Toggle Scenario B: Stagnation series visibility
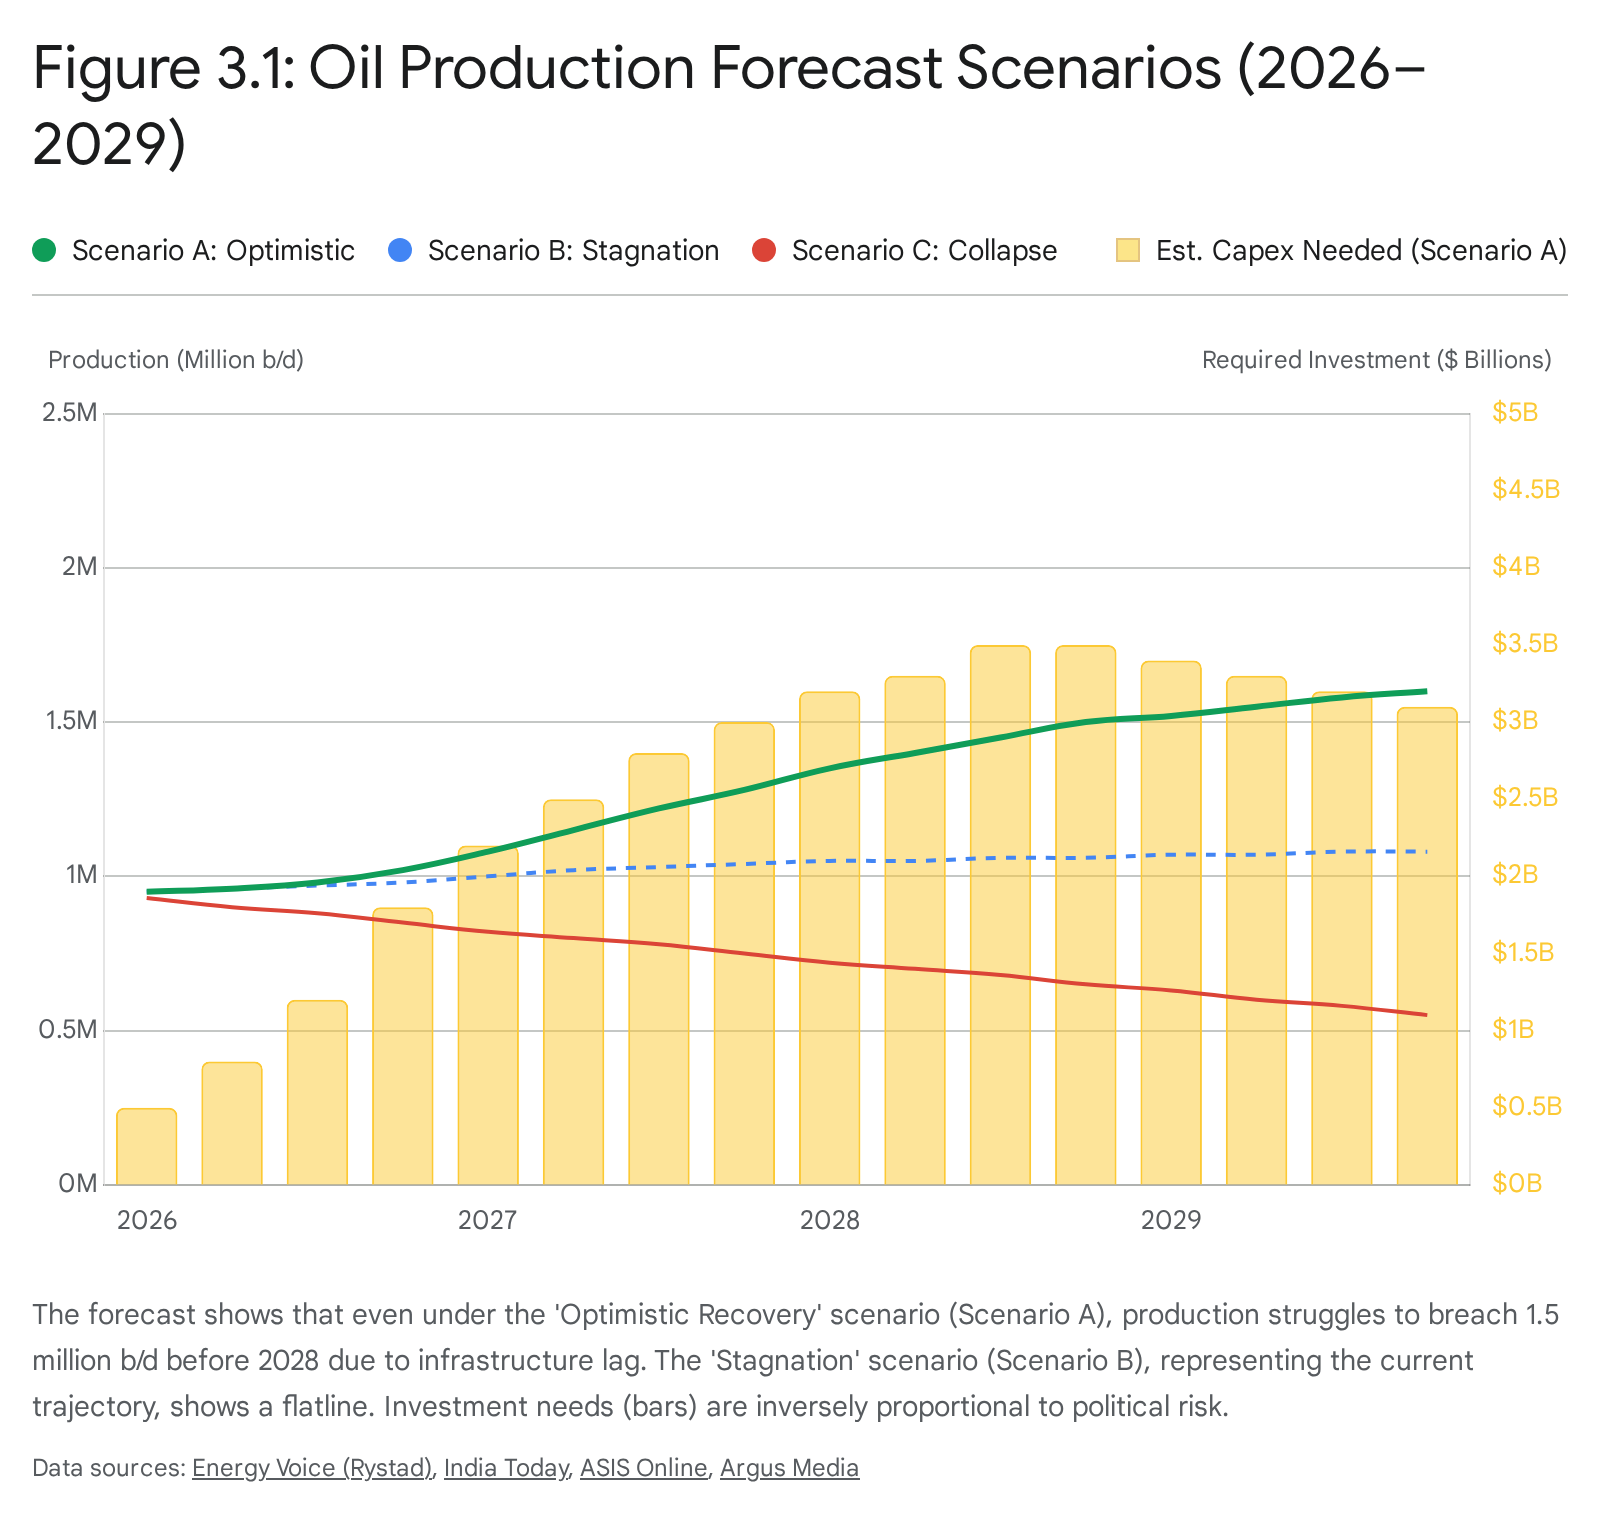 coord(573,250)
